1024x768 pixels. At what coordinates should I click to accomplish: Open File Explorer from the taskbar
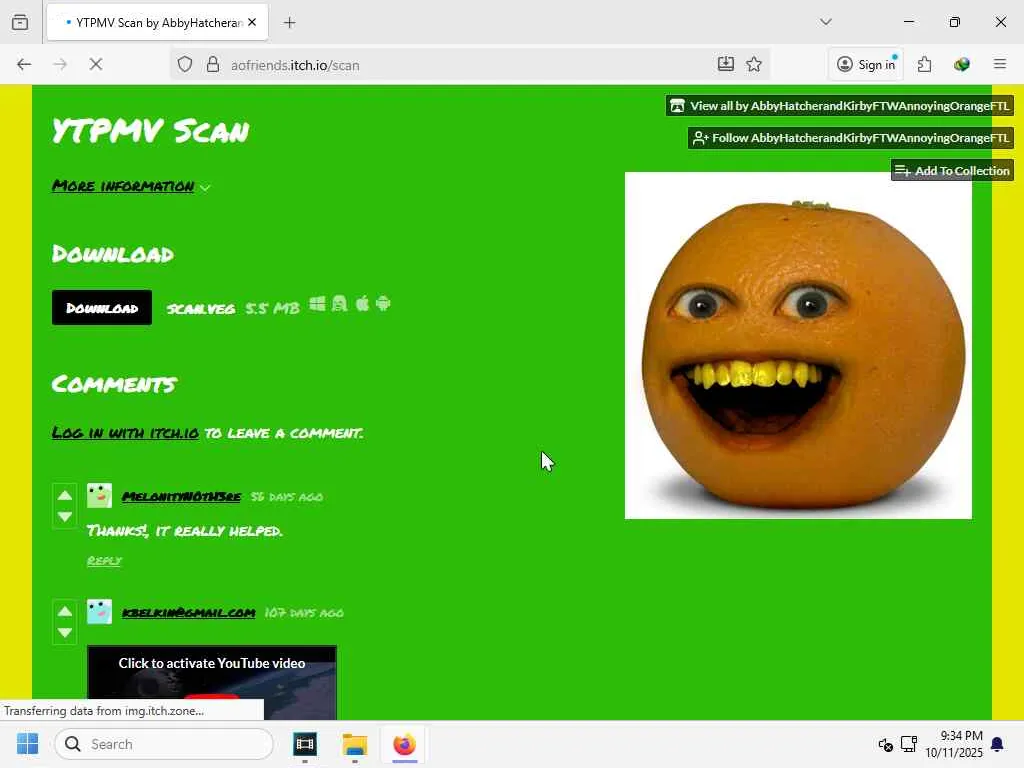click(x=355, y=744)
